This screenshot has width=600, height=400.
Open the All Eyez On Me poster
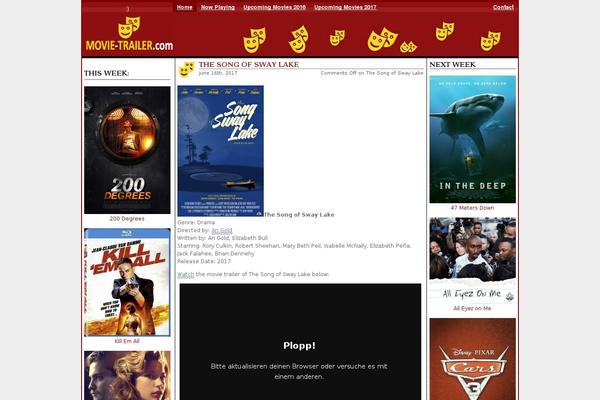pos(473,260)
